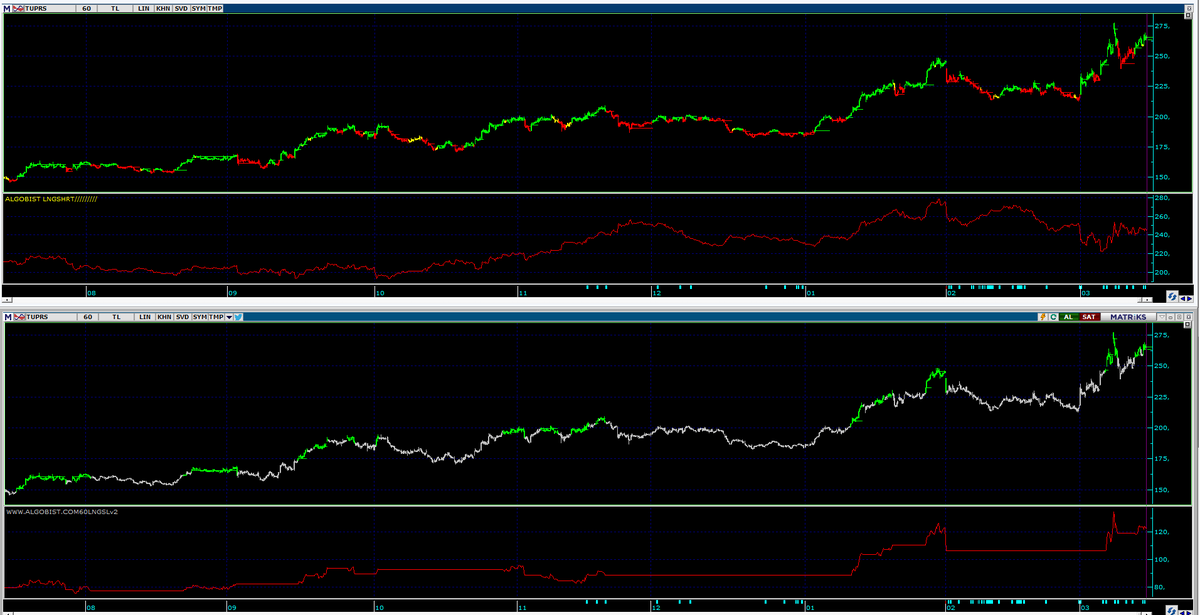The image size is (1200, 615).
Task: Click the SYM button in the top chart toolbar
Action: [199, 8]
